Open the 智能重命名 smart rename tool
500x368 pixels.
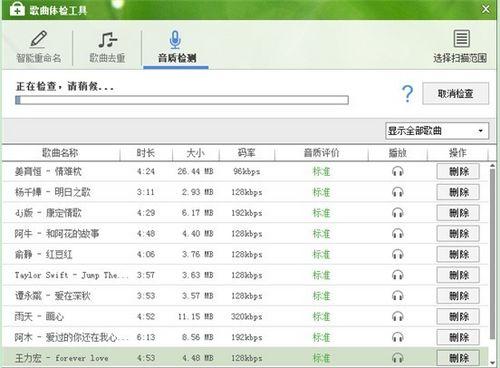click(x=38, y=47)
